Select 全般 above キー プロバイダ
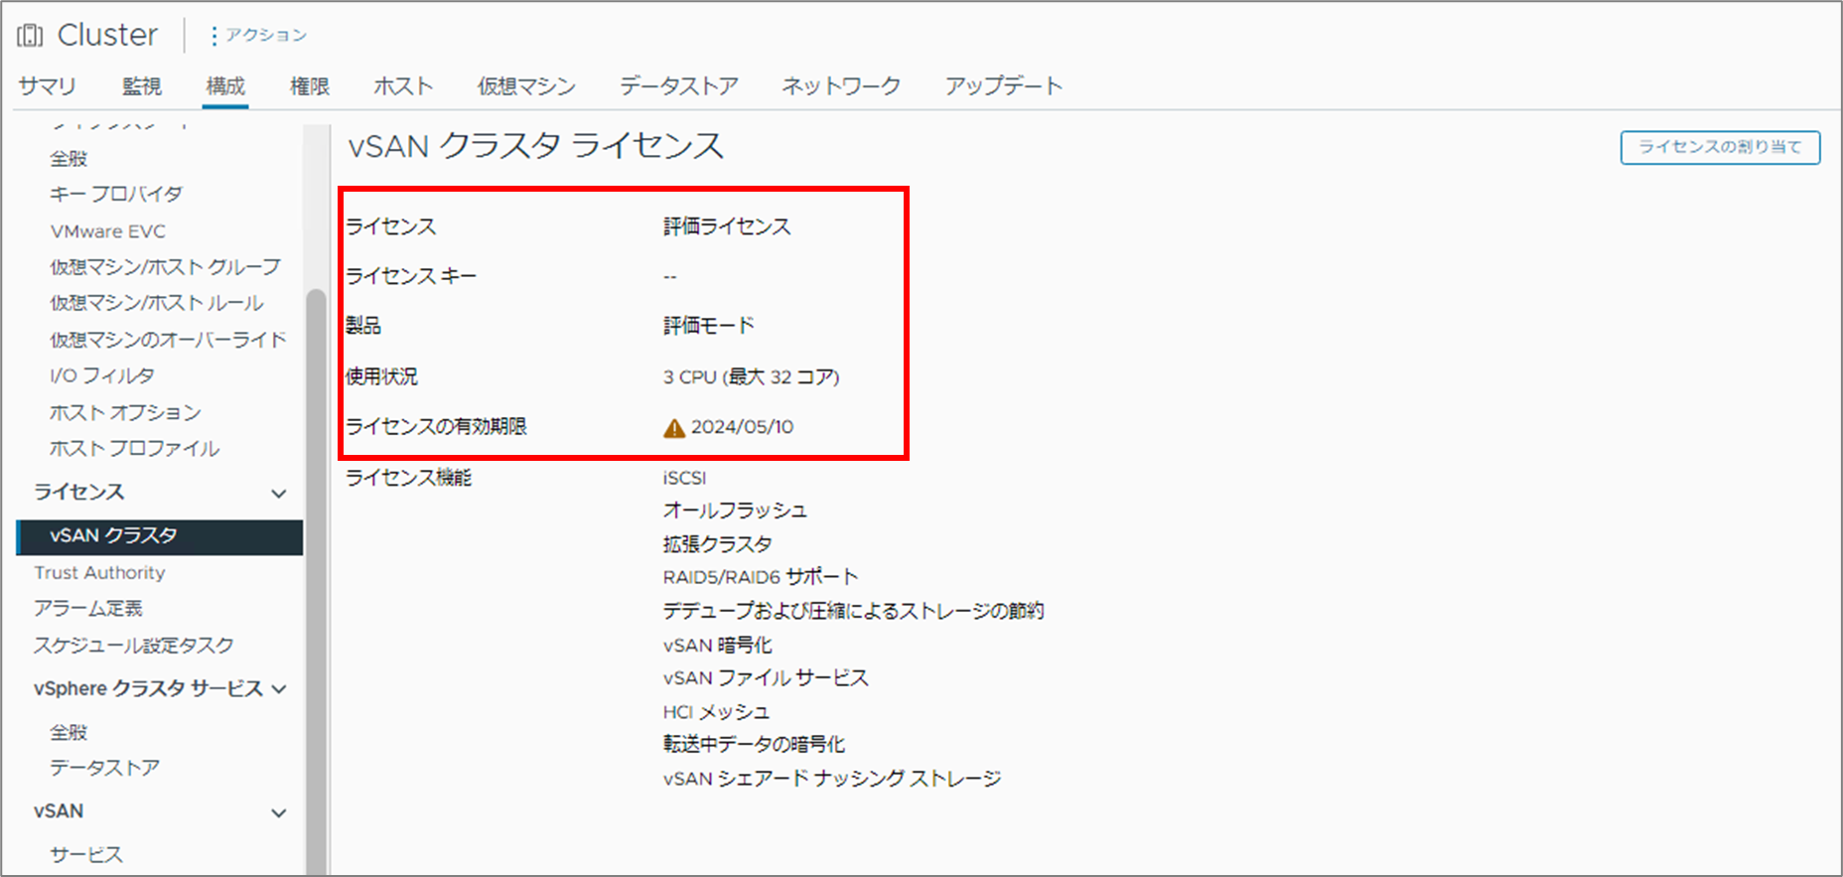The image size is (1843, 877). click(x=69, y=158)
